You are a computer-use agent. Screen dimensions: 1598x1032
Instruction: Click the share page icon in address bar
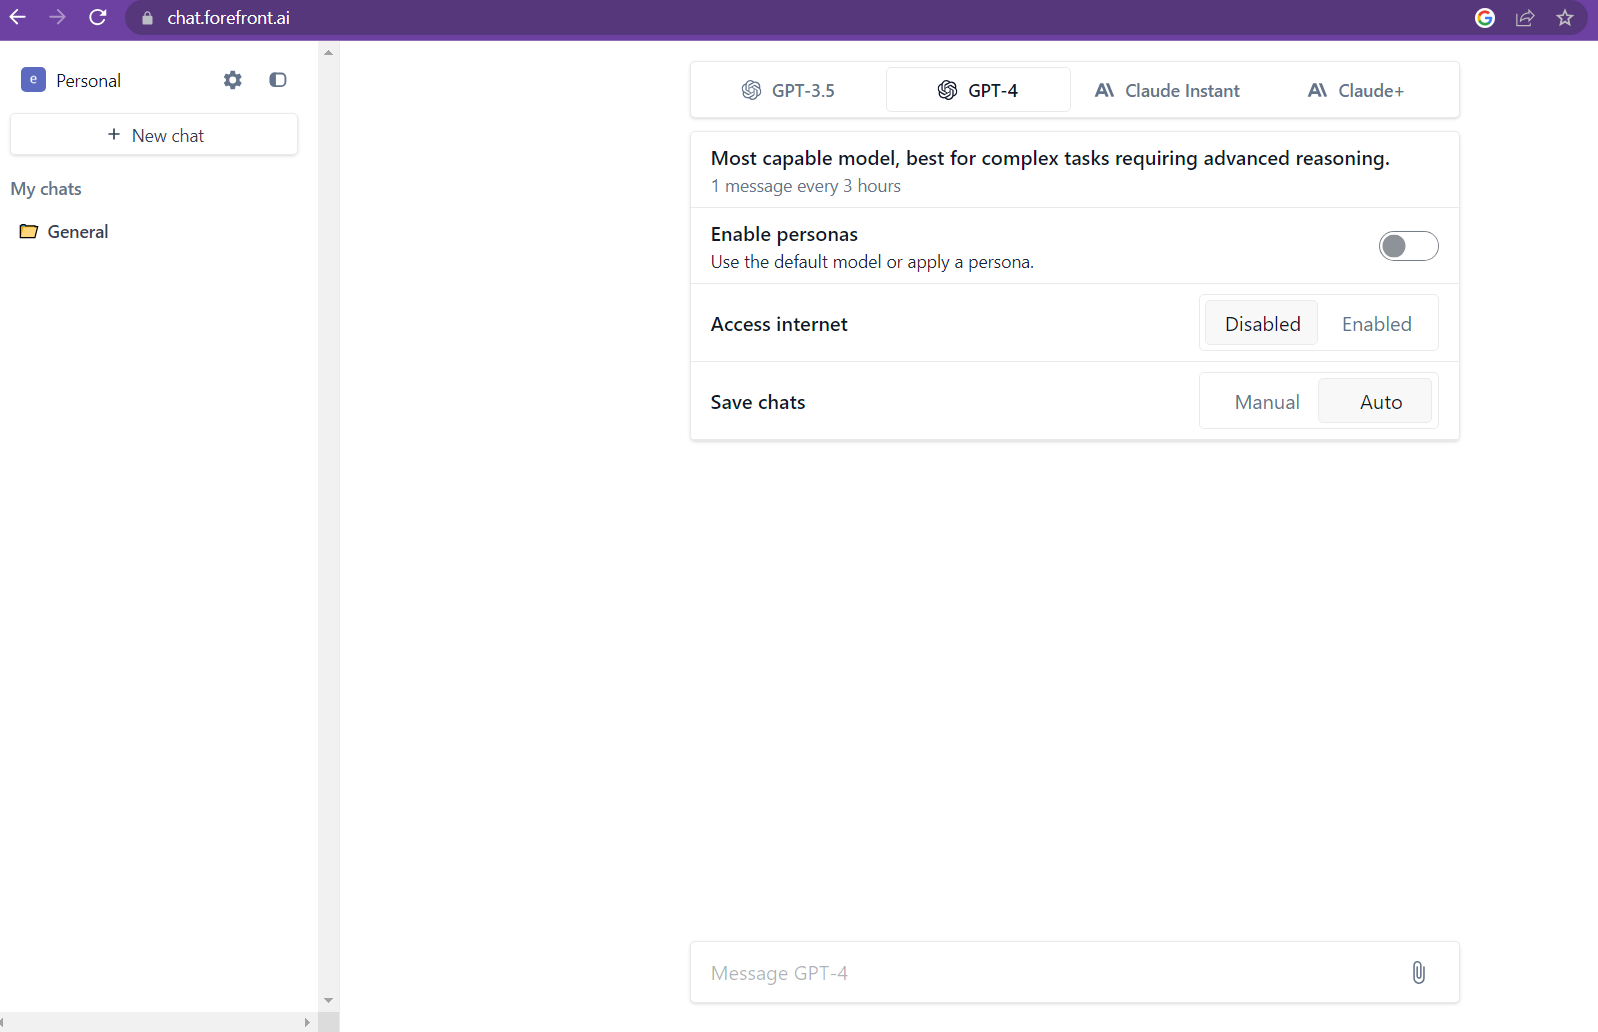tap(1525, 18)
